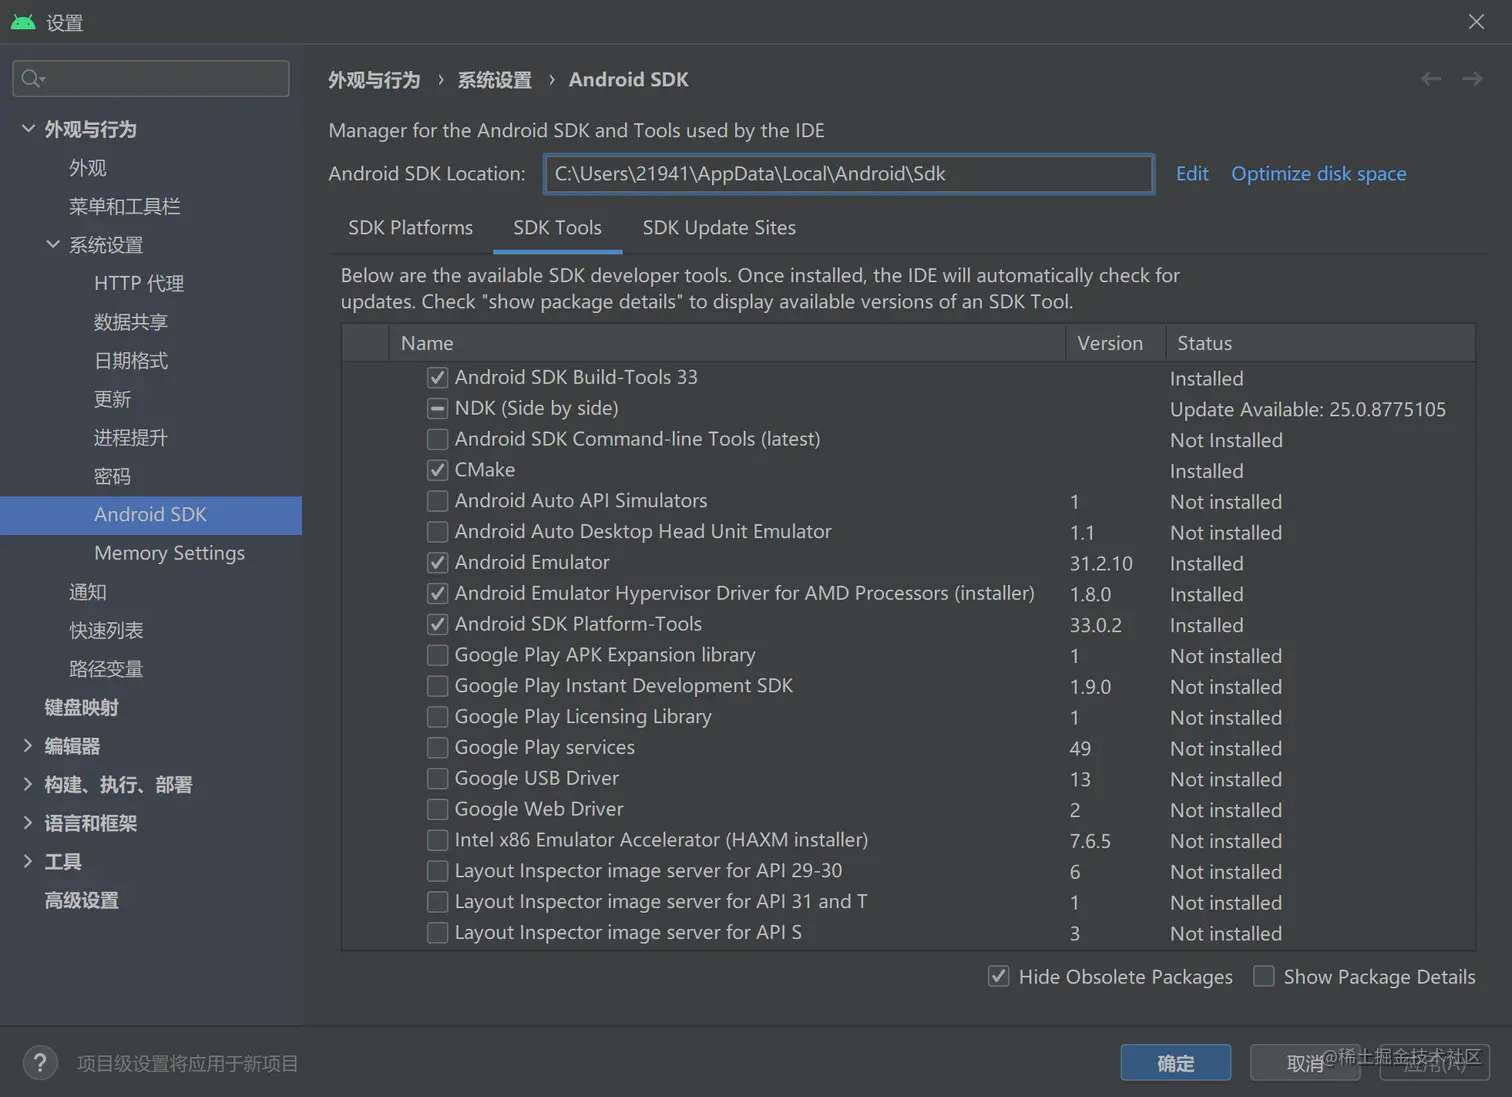Click the Android SDK Location field

point(848,174)
